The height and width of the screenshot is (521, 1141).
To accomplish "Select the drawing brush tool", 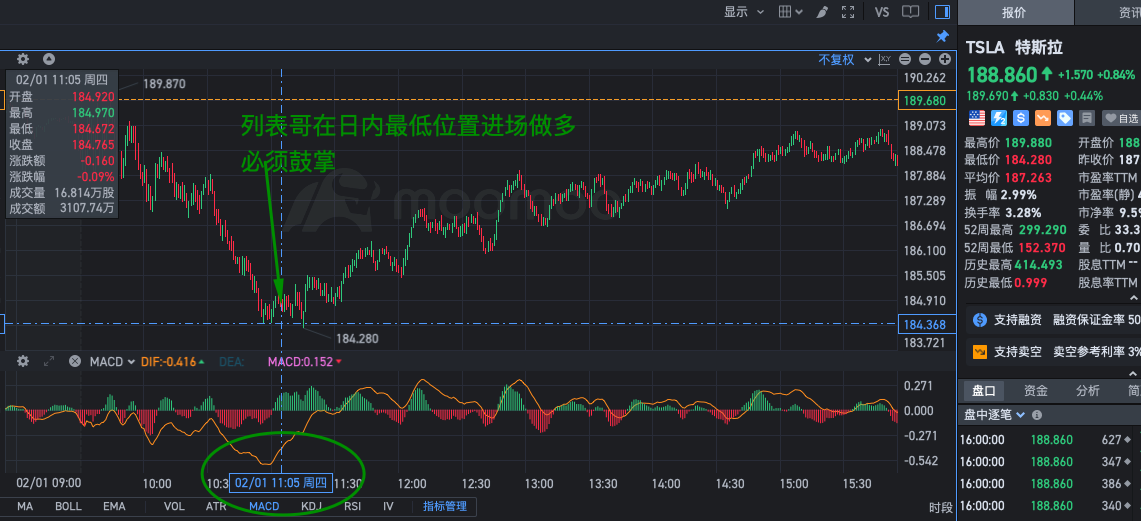I will (822, 12).
